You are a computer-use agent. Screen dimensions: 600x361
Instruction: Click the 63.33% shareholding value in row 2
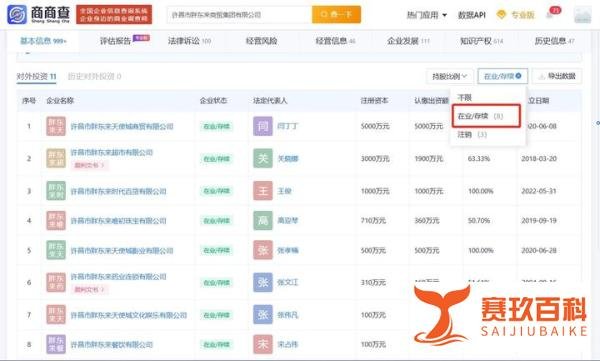[479, 158]
